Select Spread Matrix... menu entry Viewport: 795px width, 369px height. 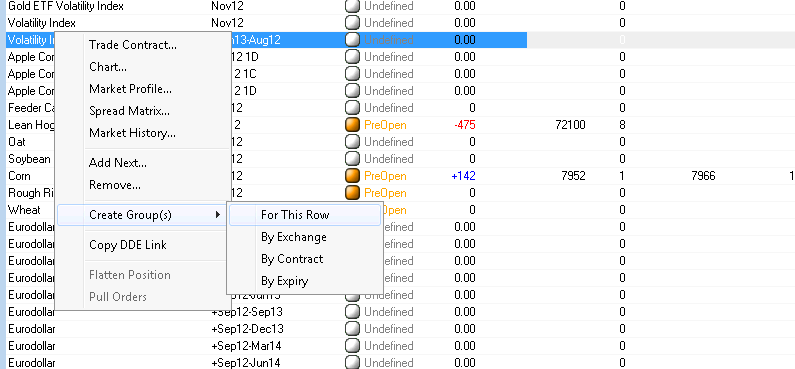pyautogui.click(x=129, y=111)
